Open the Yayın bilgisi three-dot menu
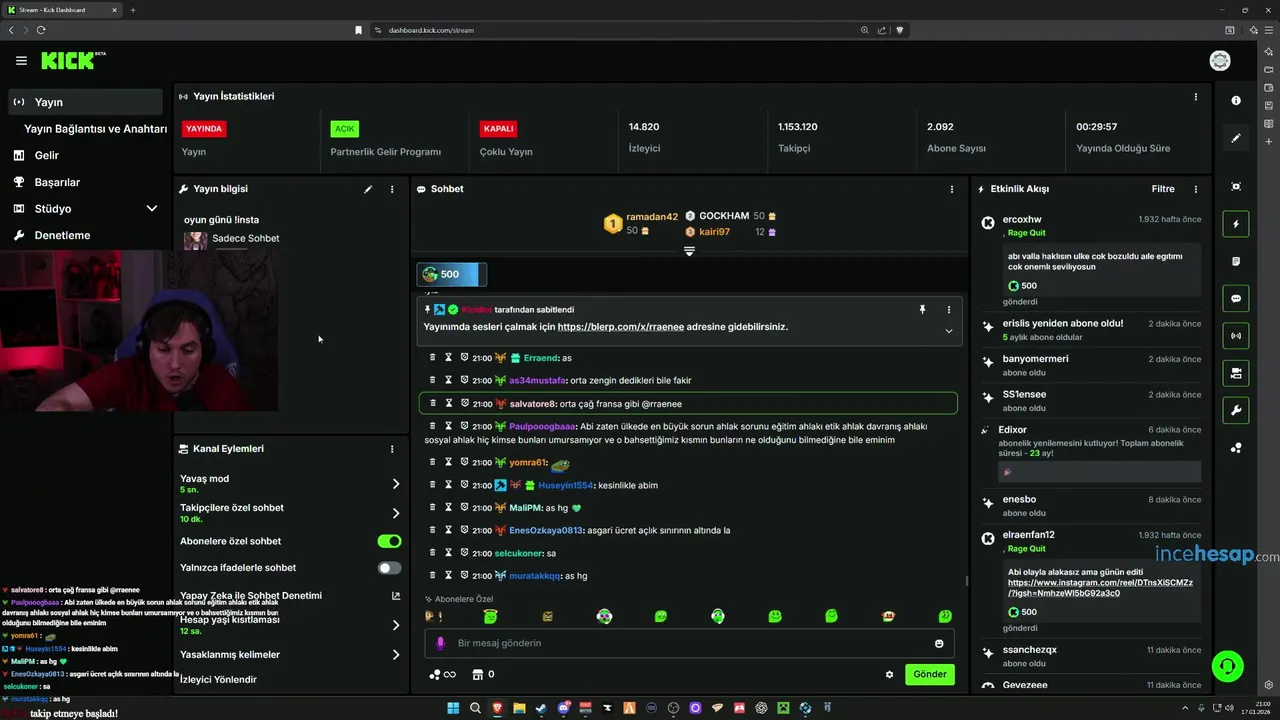 [x=392, y=189]
